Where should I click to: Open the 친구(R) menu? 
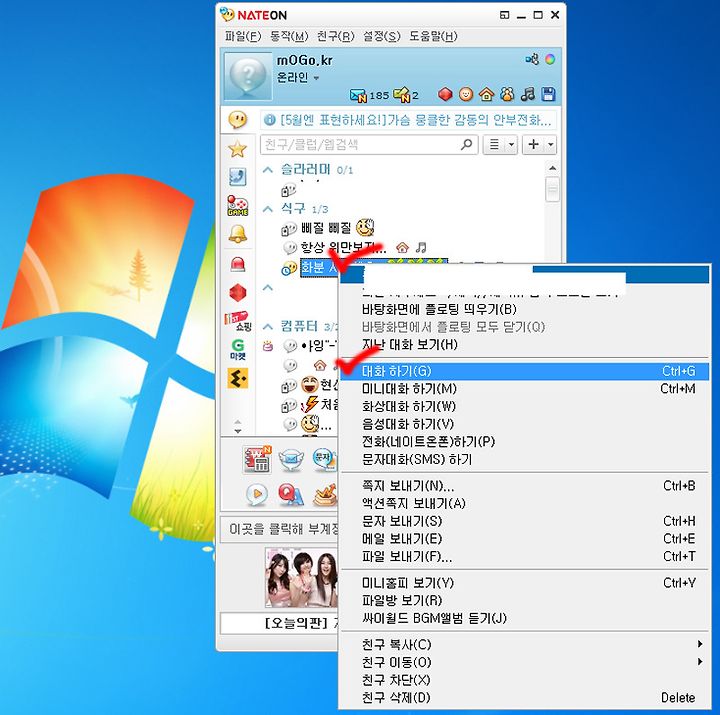tap(336, 36)
